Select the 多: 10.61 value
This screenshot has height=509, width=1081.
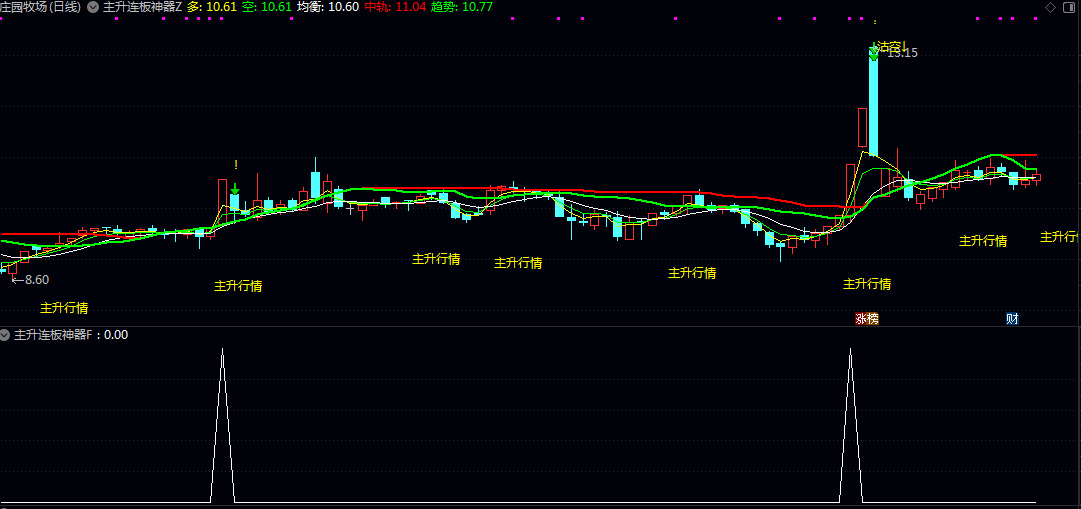click(212, 8)
